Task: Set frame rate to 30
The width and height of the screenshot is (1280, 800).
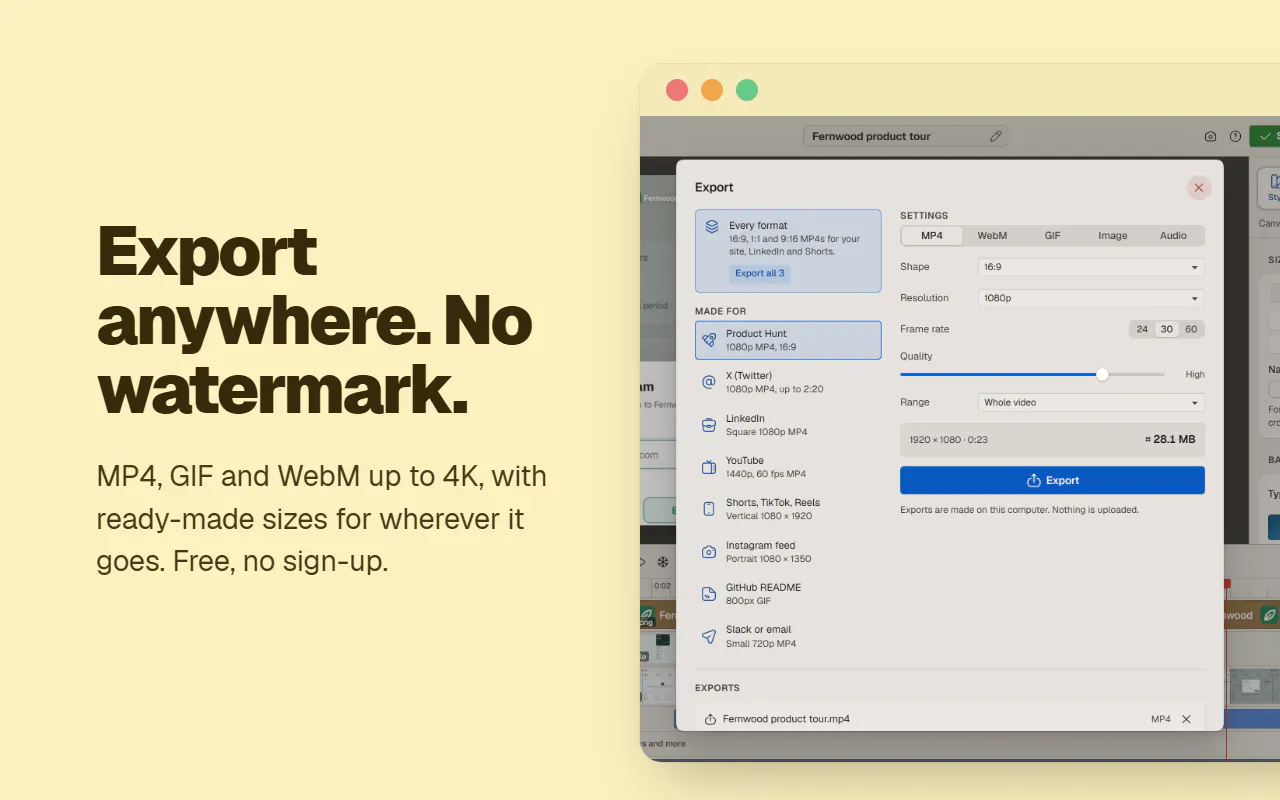Action: tap(1166, 329)
